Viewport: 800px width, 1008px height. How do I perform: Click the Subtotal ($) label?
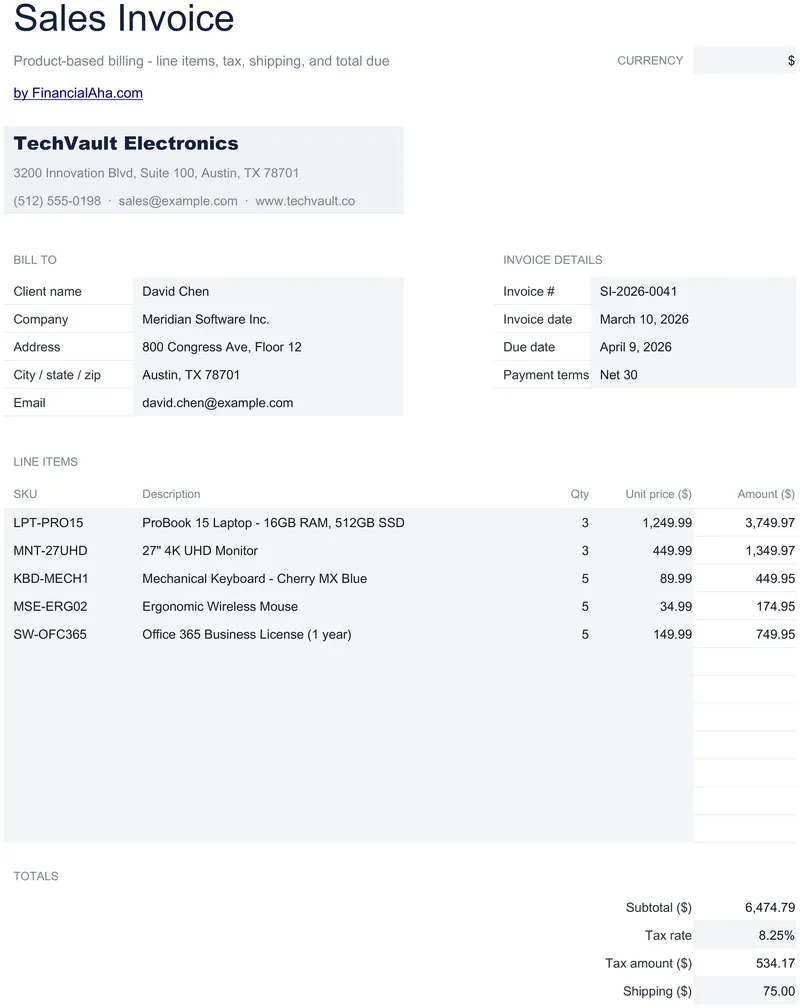click(659, 907)
